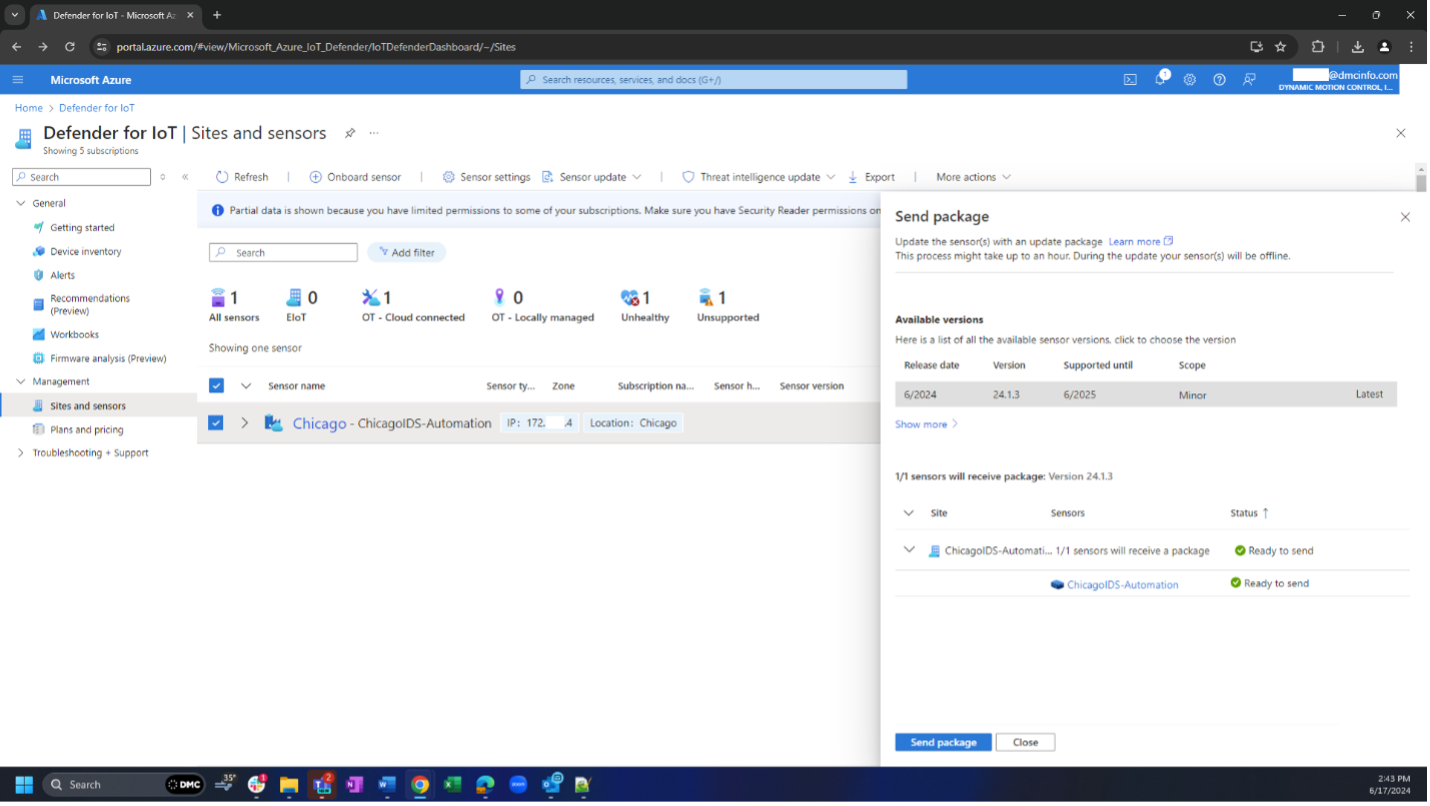Open Microsoft Teams from the taskbar

click(322, 784)
